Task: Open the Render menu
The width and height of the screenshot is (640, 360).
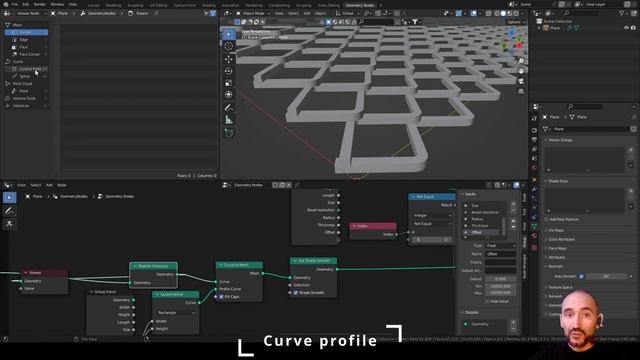Action: [x=40, y=4]
